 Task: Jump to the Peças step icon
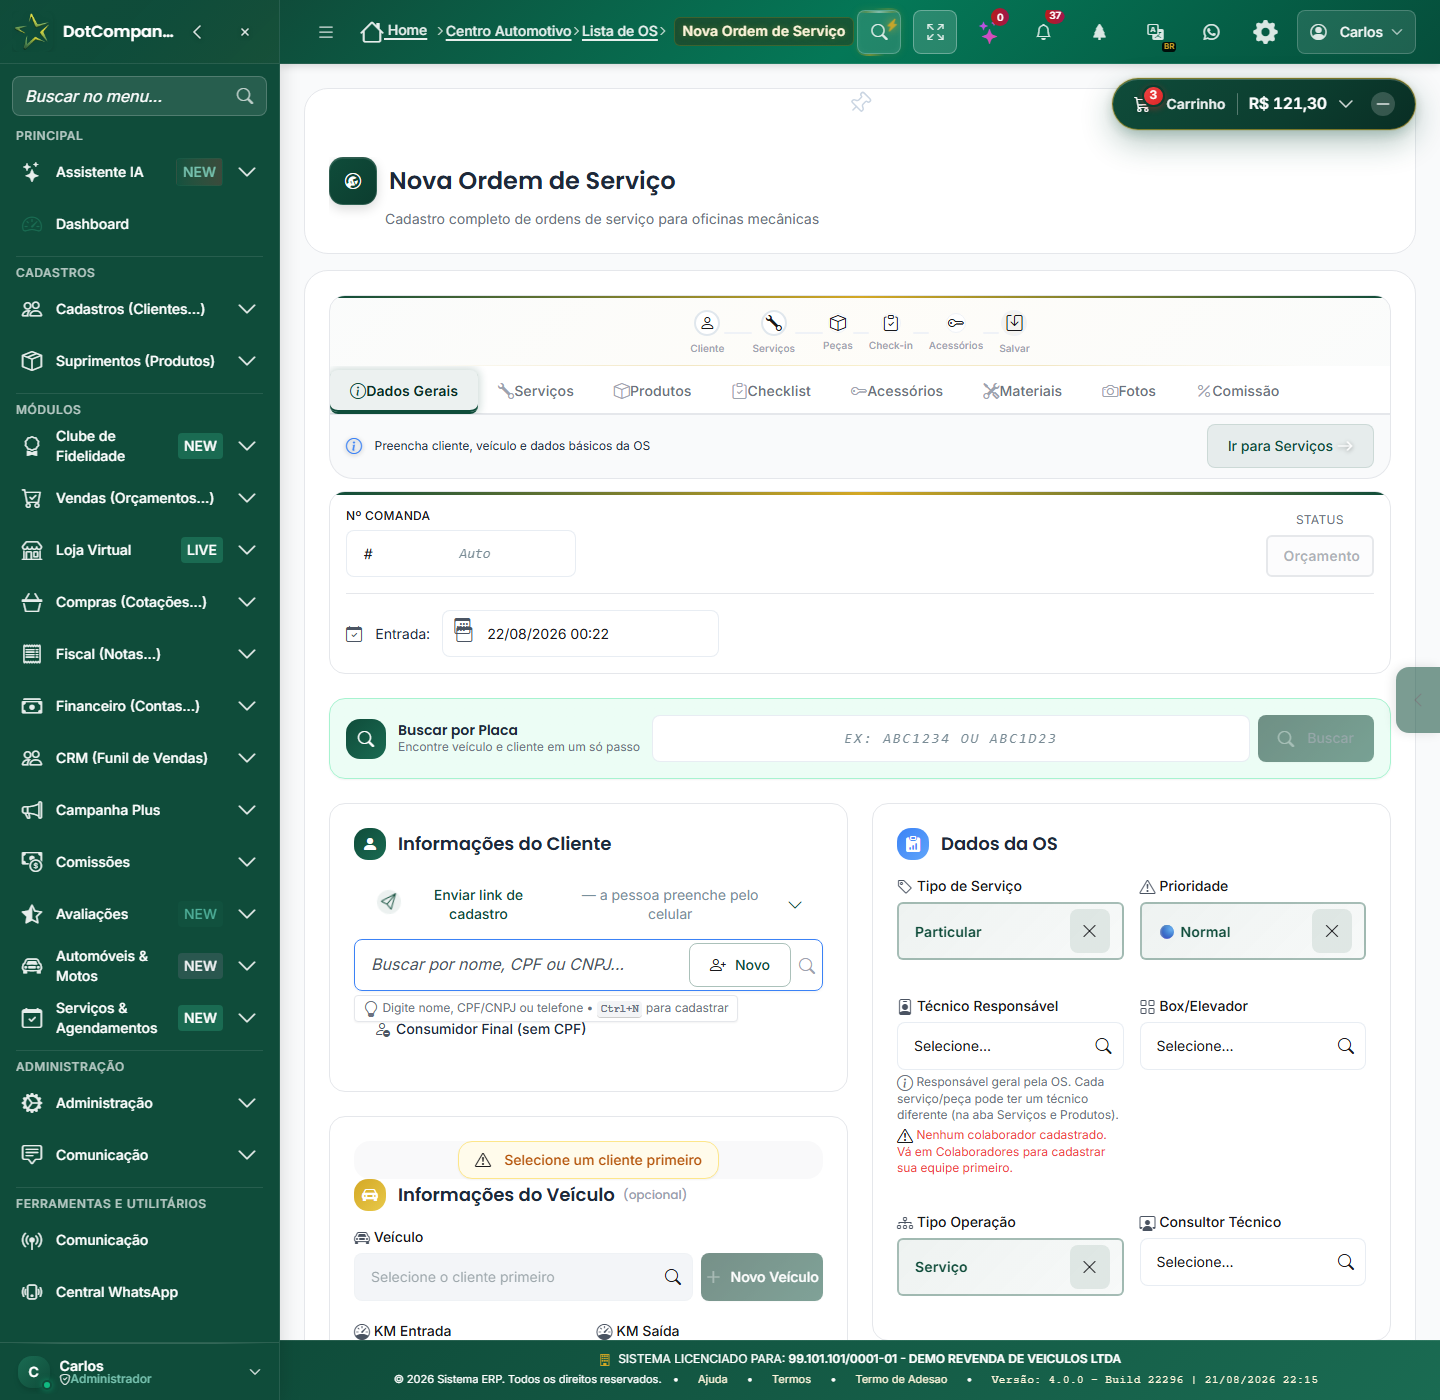pos(838,323)
